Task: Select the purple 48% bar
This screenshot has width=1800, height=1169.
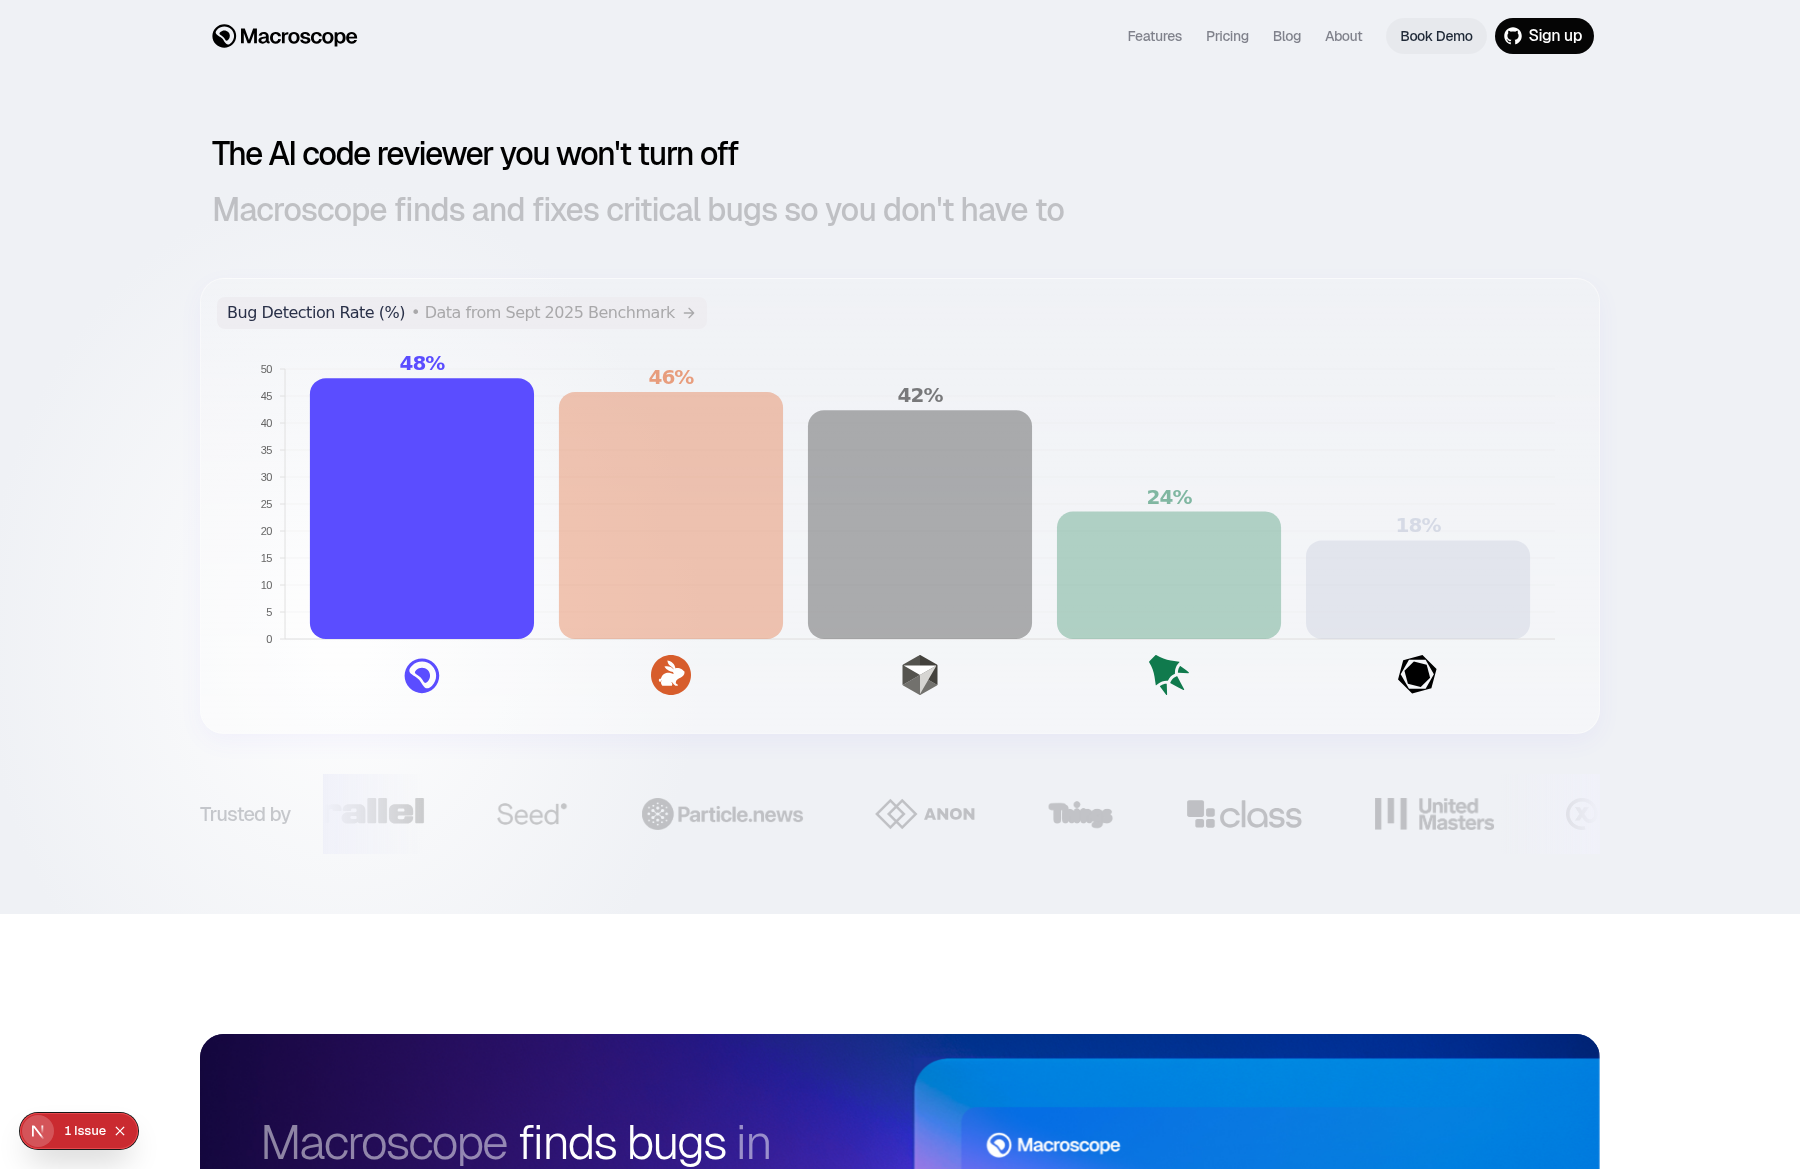Action: [422, 508]
